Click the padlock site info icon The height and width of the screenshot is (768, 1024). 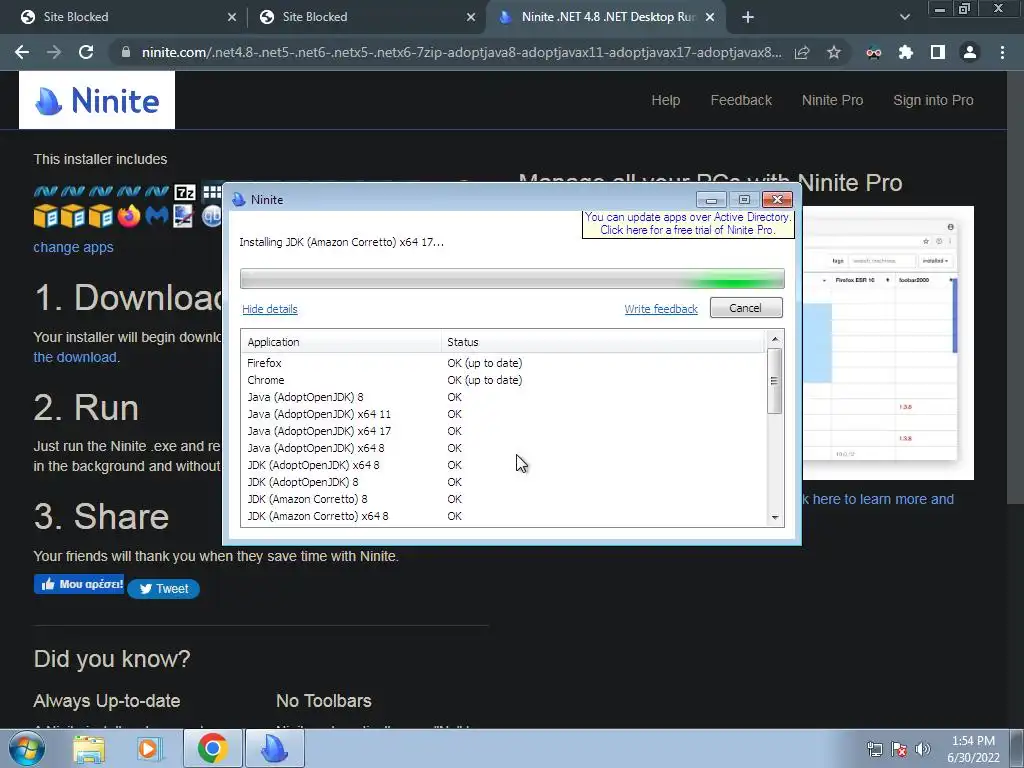pos(126,53)
